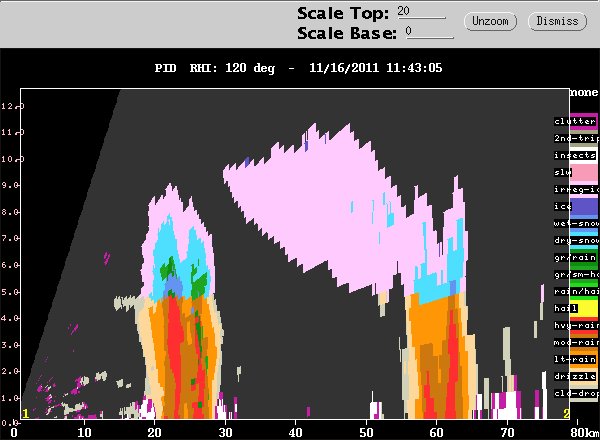The image size is (600, 440).
Task: Click the 60 range axis label
Action: click(x=436, y=432)
